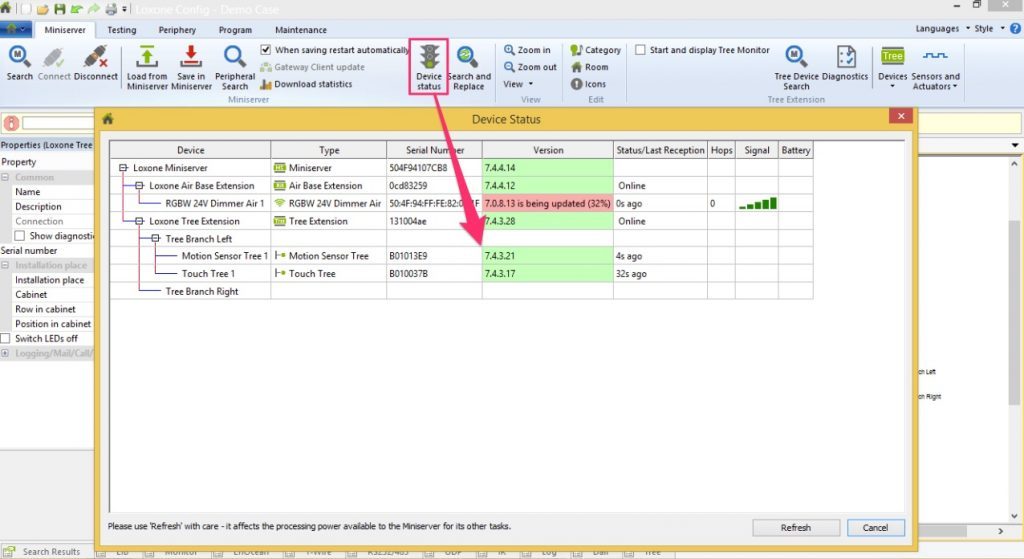Screen dimensions: 1024x559
Task: Switch to the Periphery ribbon tab
Action: point(176,30)
